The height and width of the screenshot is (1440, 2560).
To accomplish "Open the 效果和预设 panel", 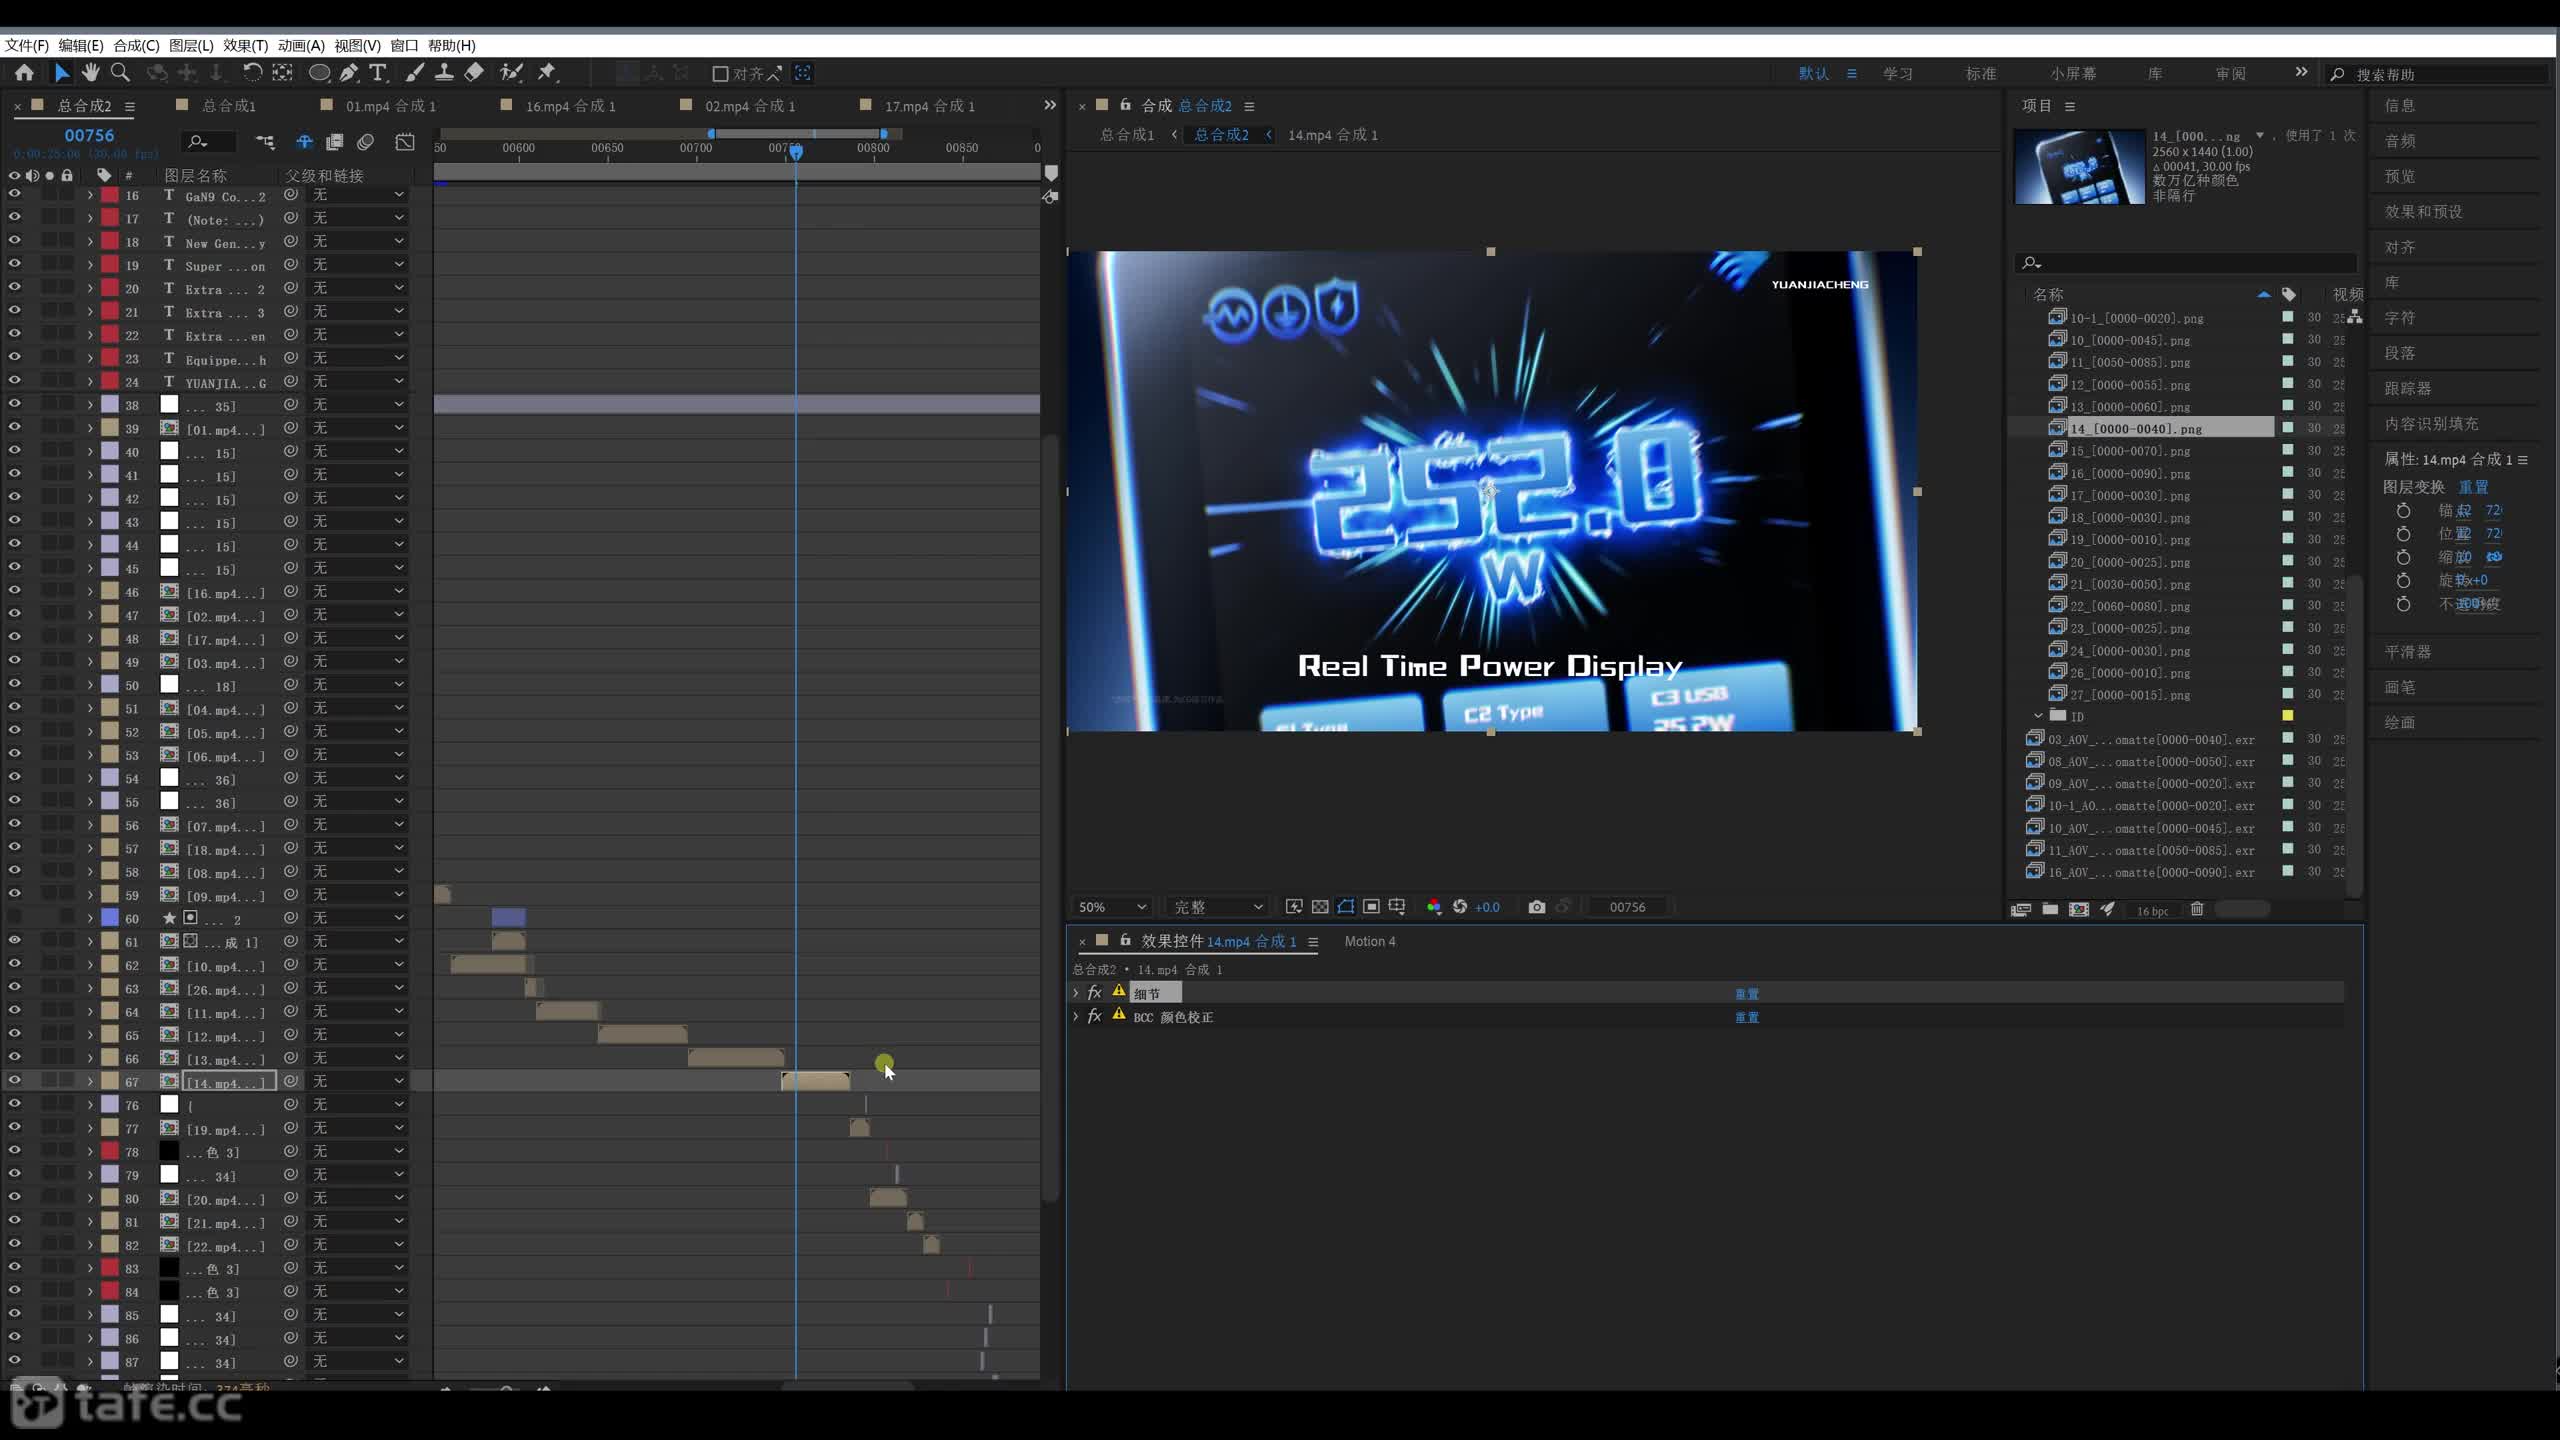I will [x=2424, y=212].
